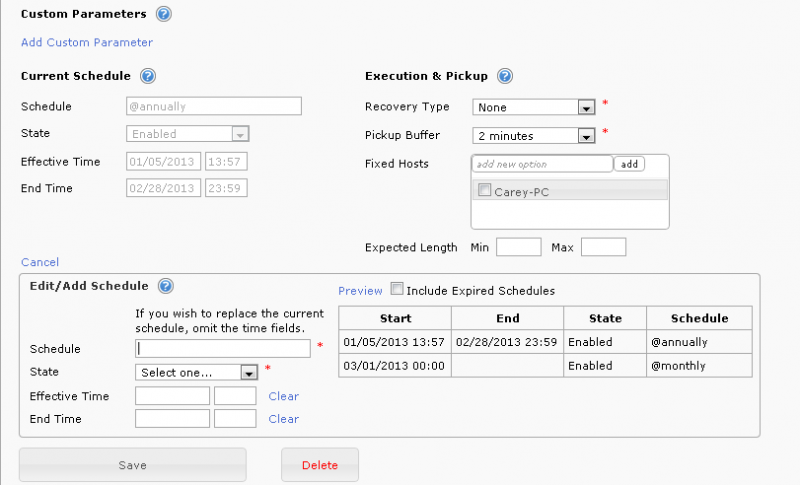Click the 01/05/2013 effective date field
Screen dimensions: 800x485
tap(163, 162)
